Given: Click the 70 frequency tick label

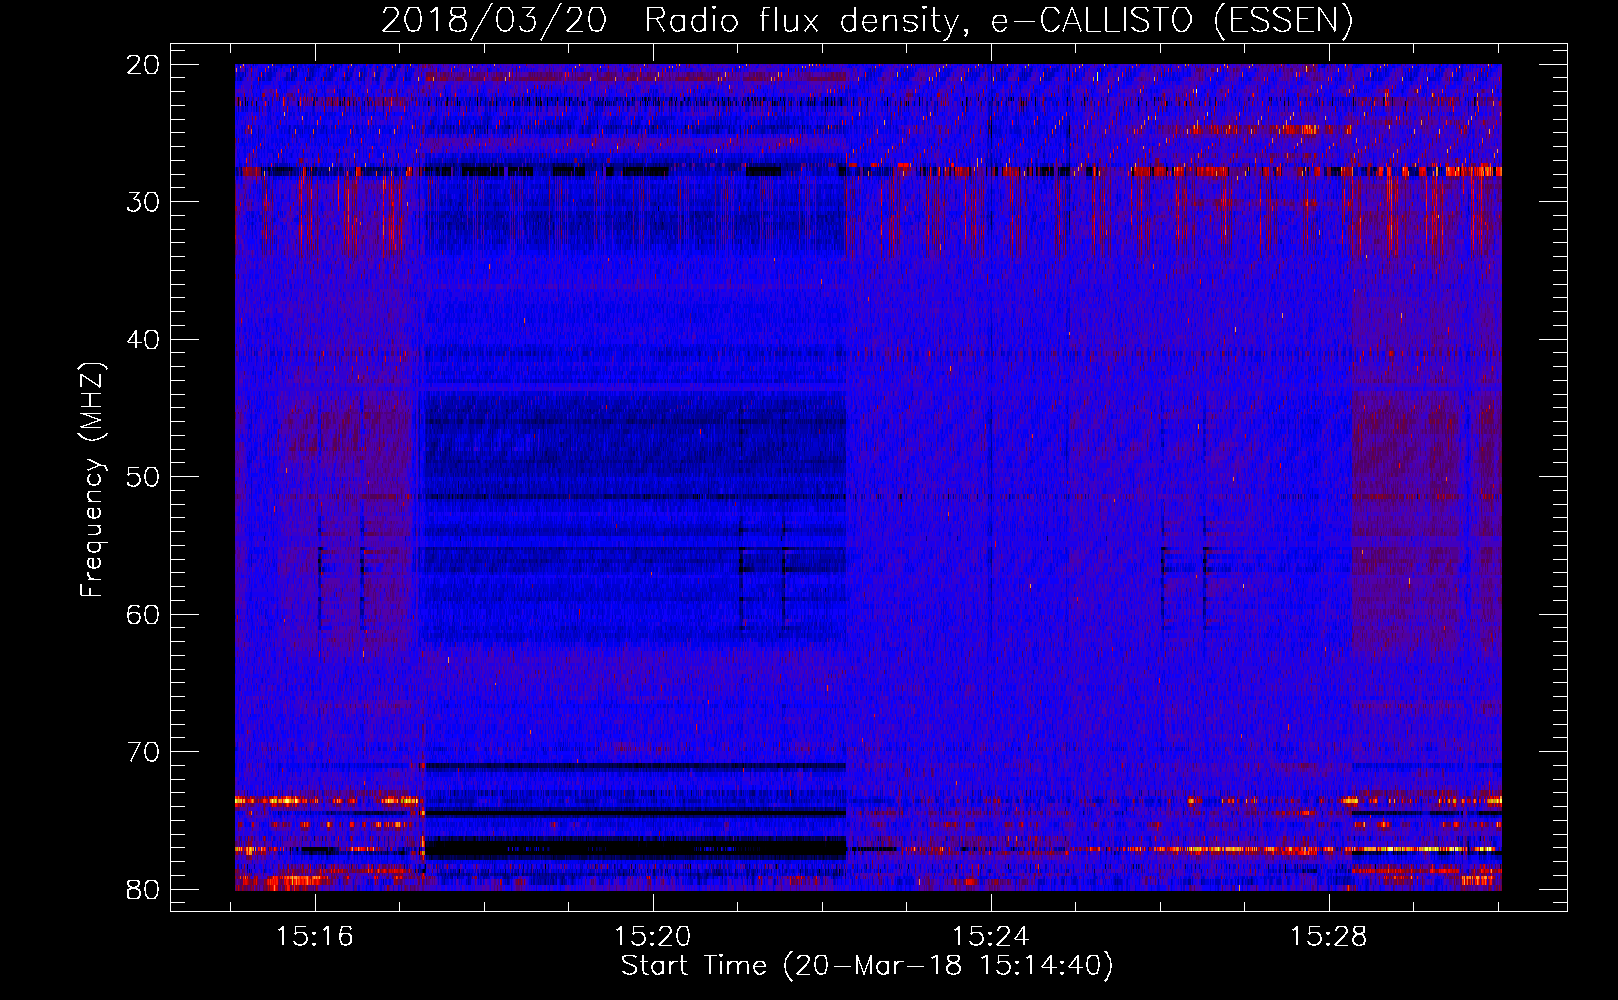Looking at the screenshot, I should (x=143, y=752).
